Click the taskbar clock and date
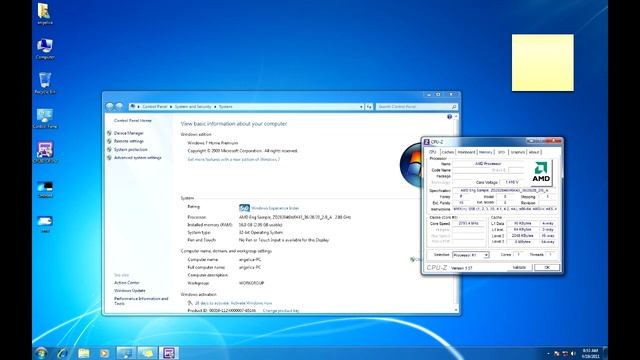Viewport: 640px width, 360px height. coord(590,353)
